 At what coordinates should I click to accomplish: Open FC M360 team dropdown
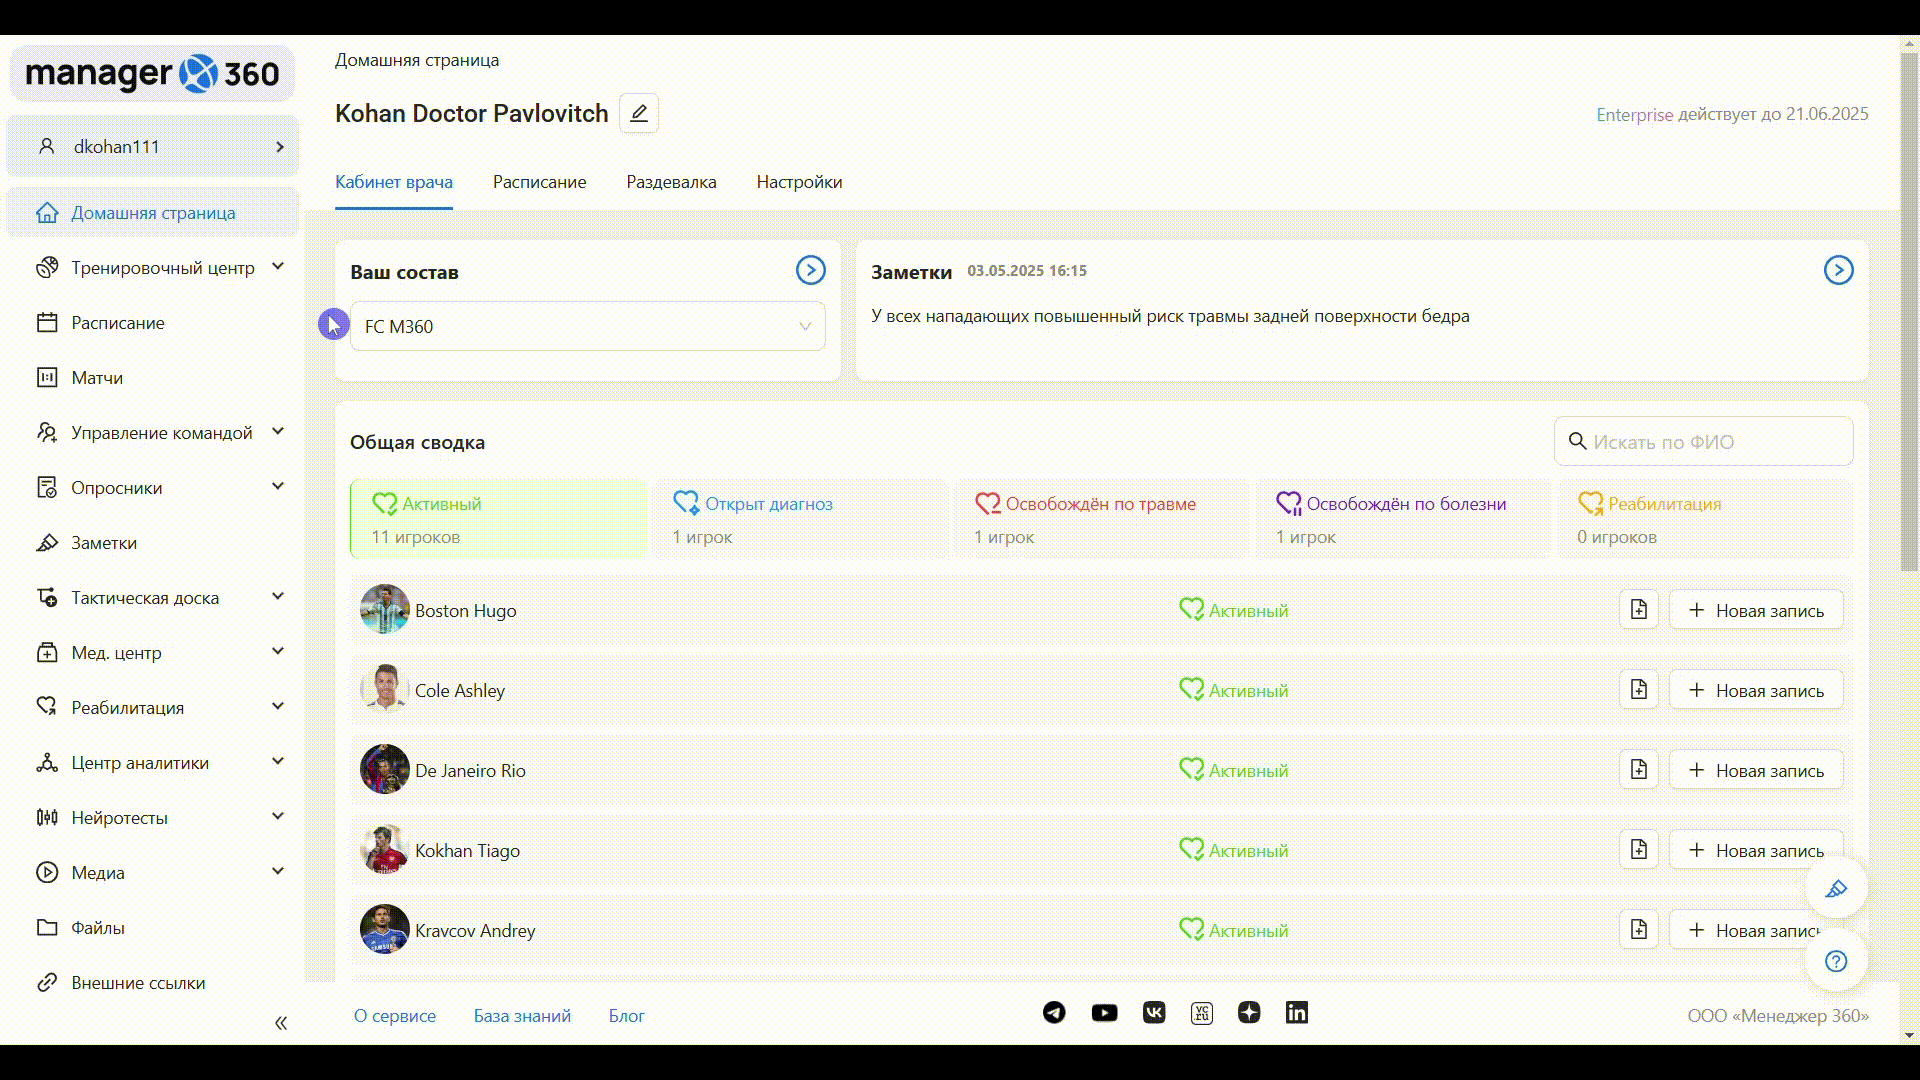(x=587, y=326)
